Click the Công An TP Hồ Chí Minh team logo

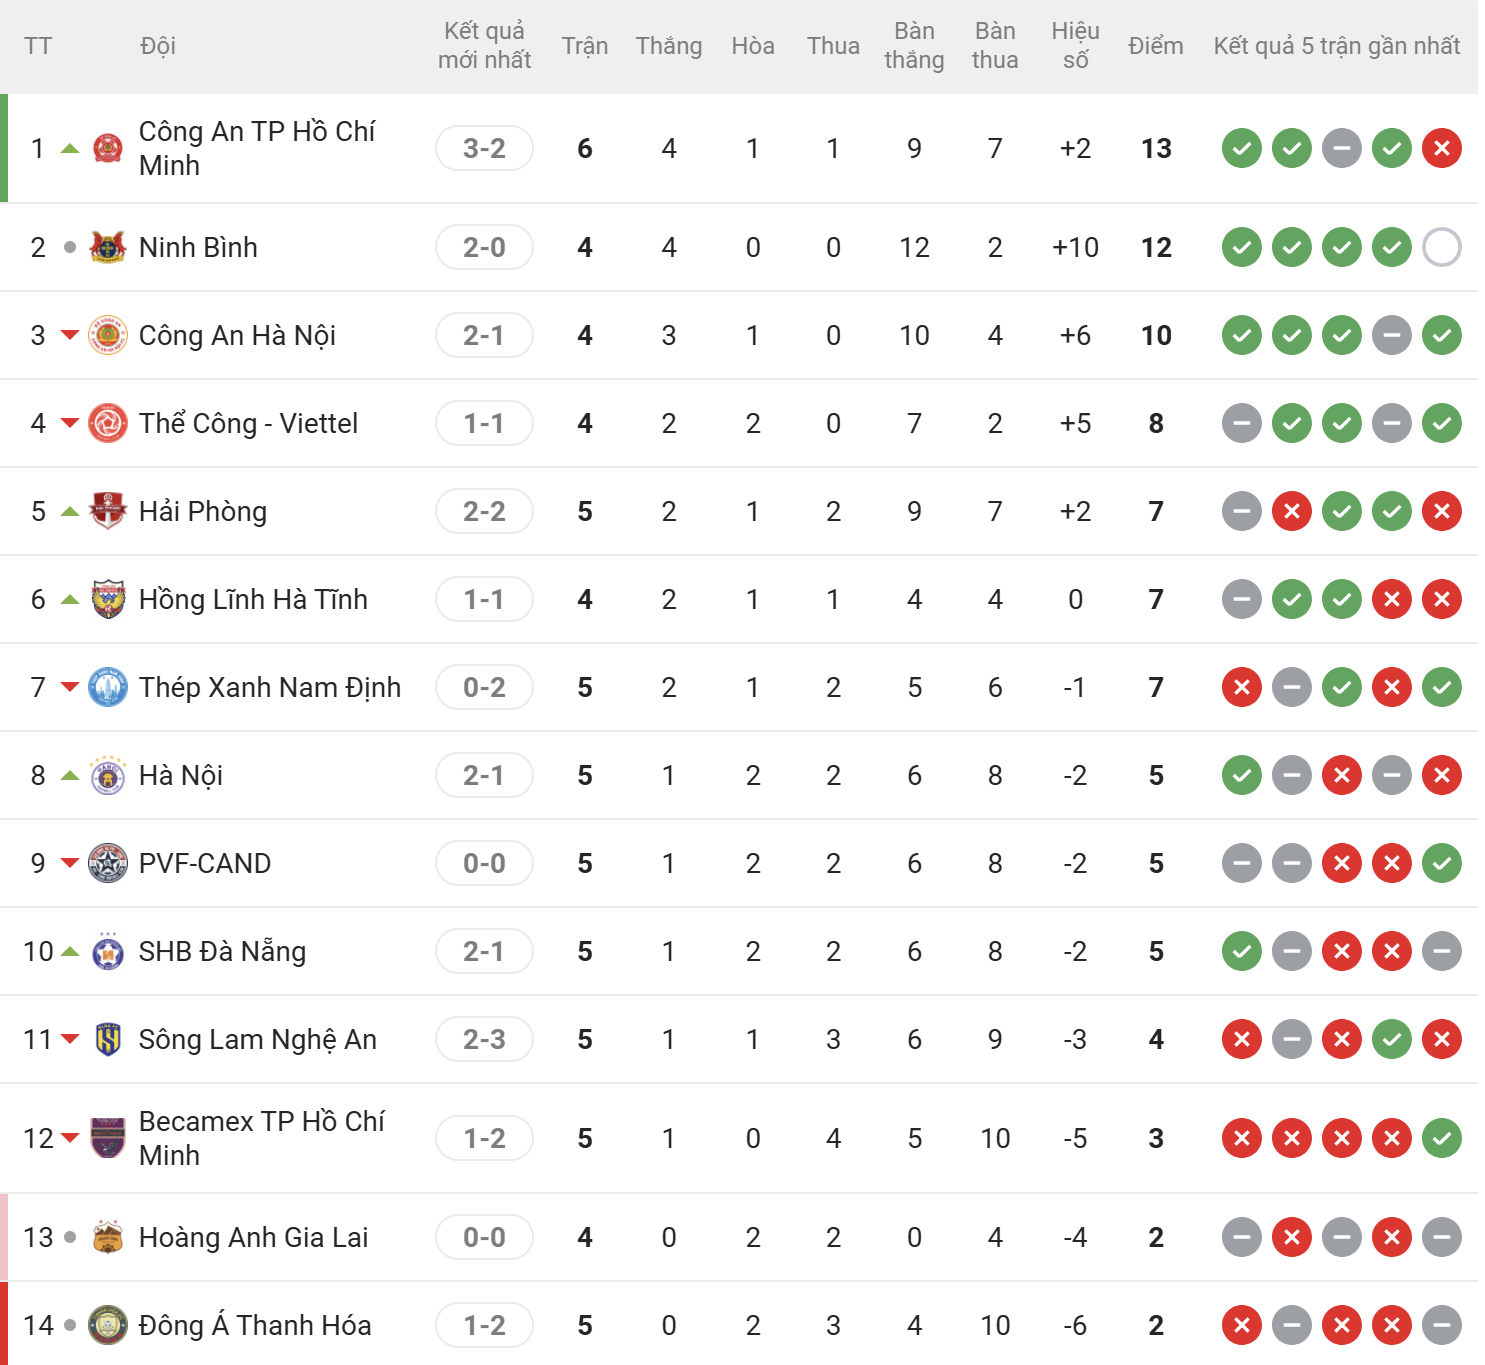click(x=108, y=148)
